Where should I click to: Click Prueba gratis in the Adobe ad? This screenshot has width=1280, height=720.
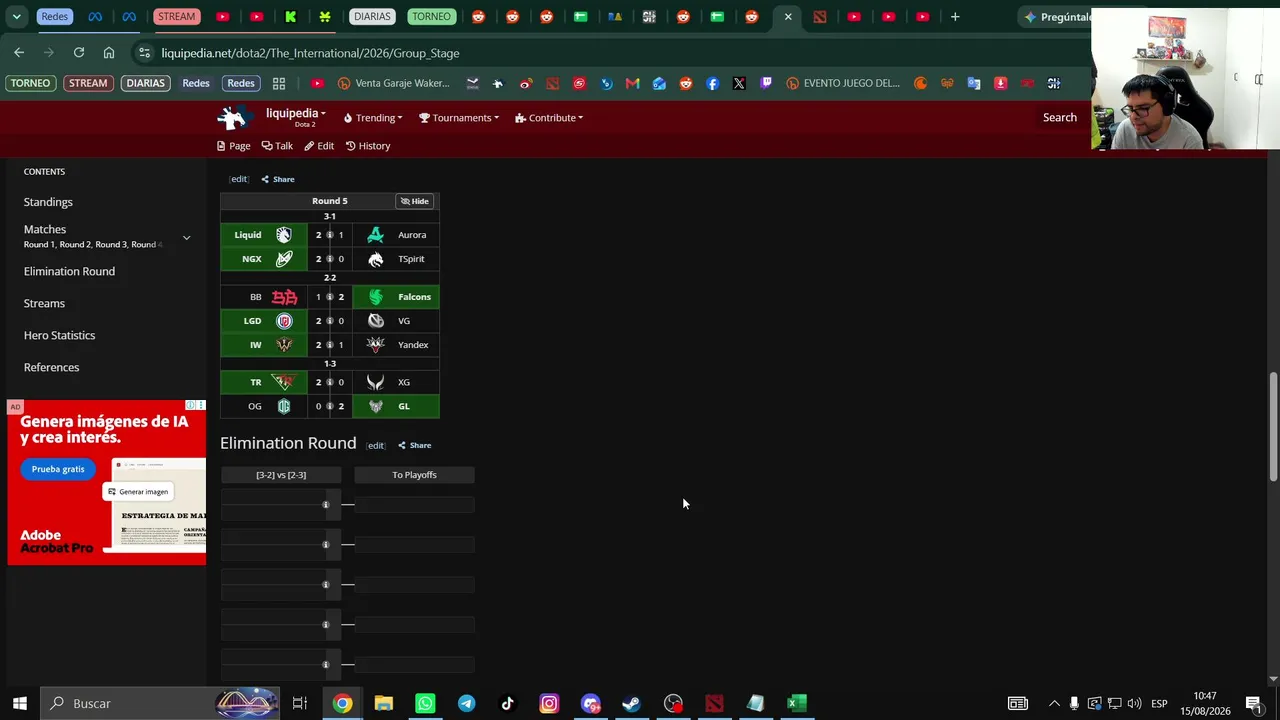click(58, 469)
